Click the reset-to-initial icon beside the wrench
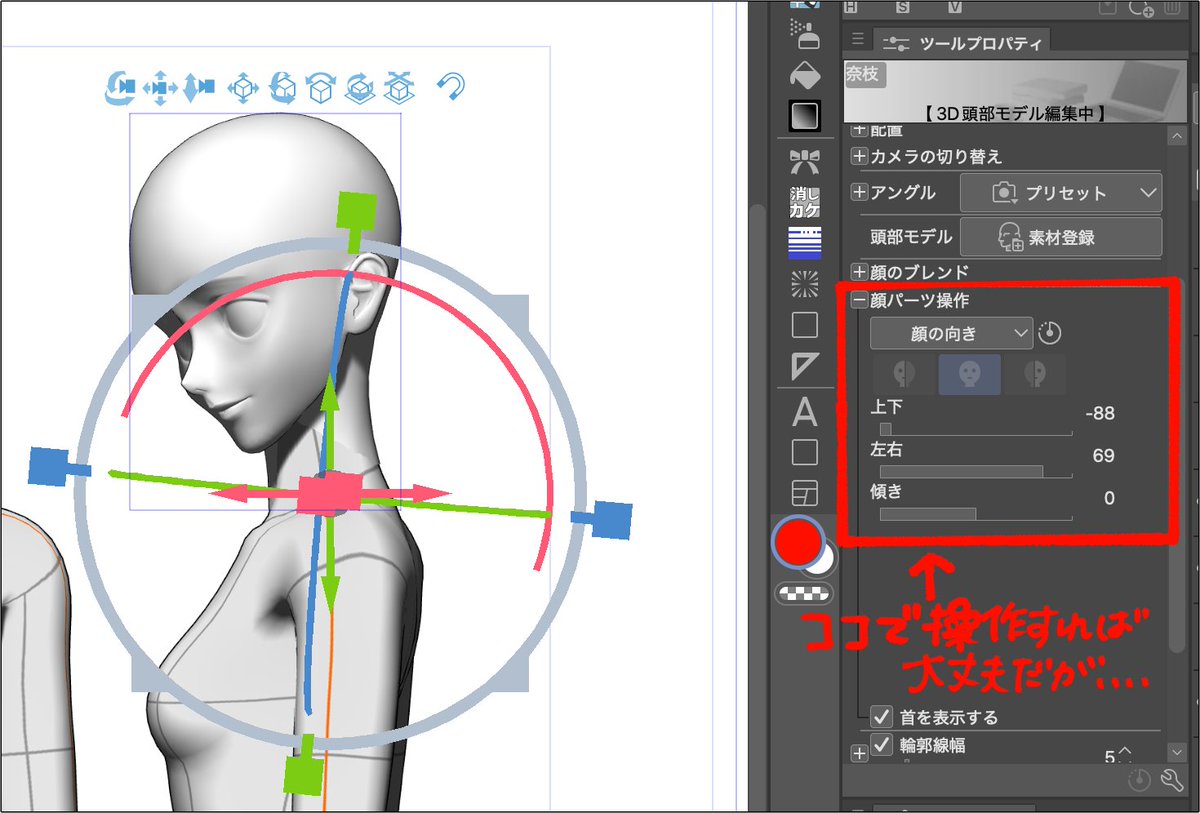Viewport: 1200px width, 813px height. [1139, 781]
